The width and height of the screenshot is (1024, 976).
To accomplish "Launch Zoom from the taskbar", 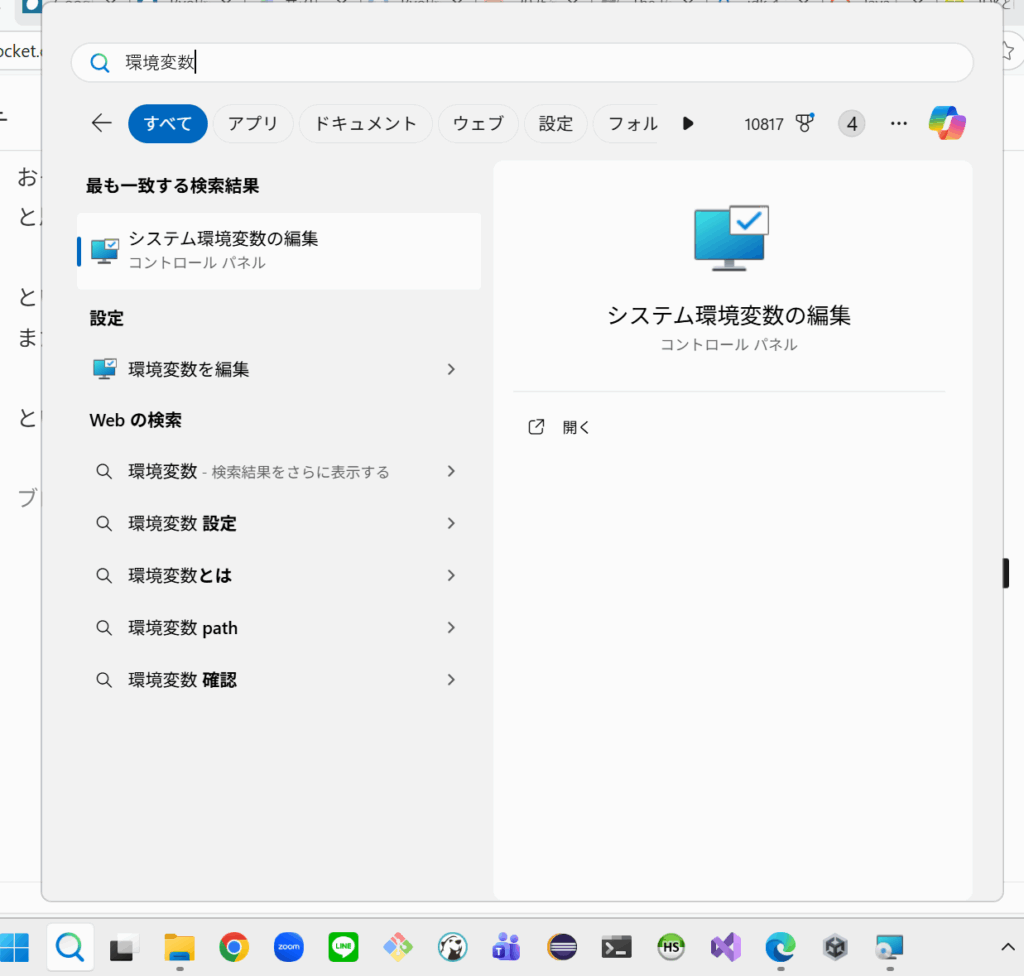I will pos(289,946).
